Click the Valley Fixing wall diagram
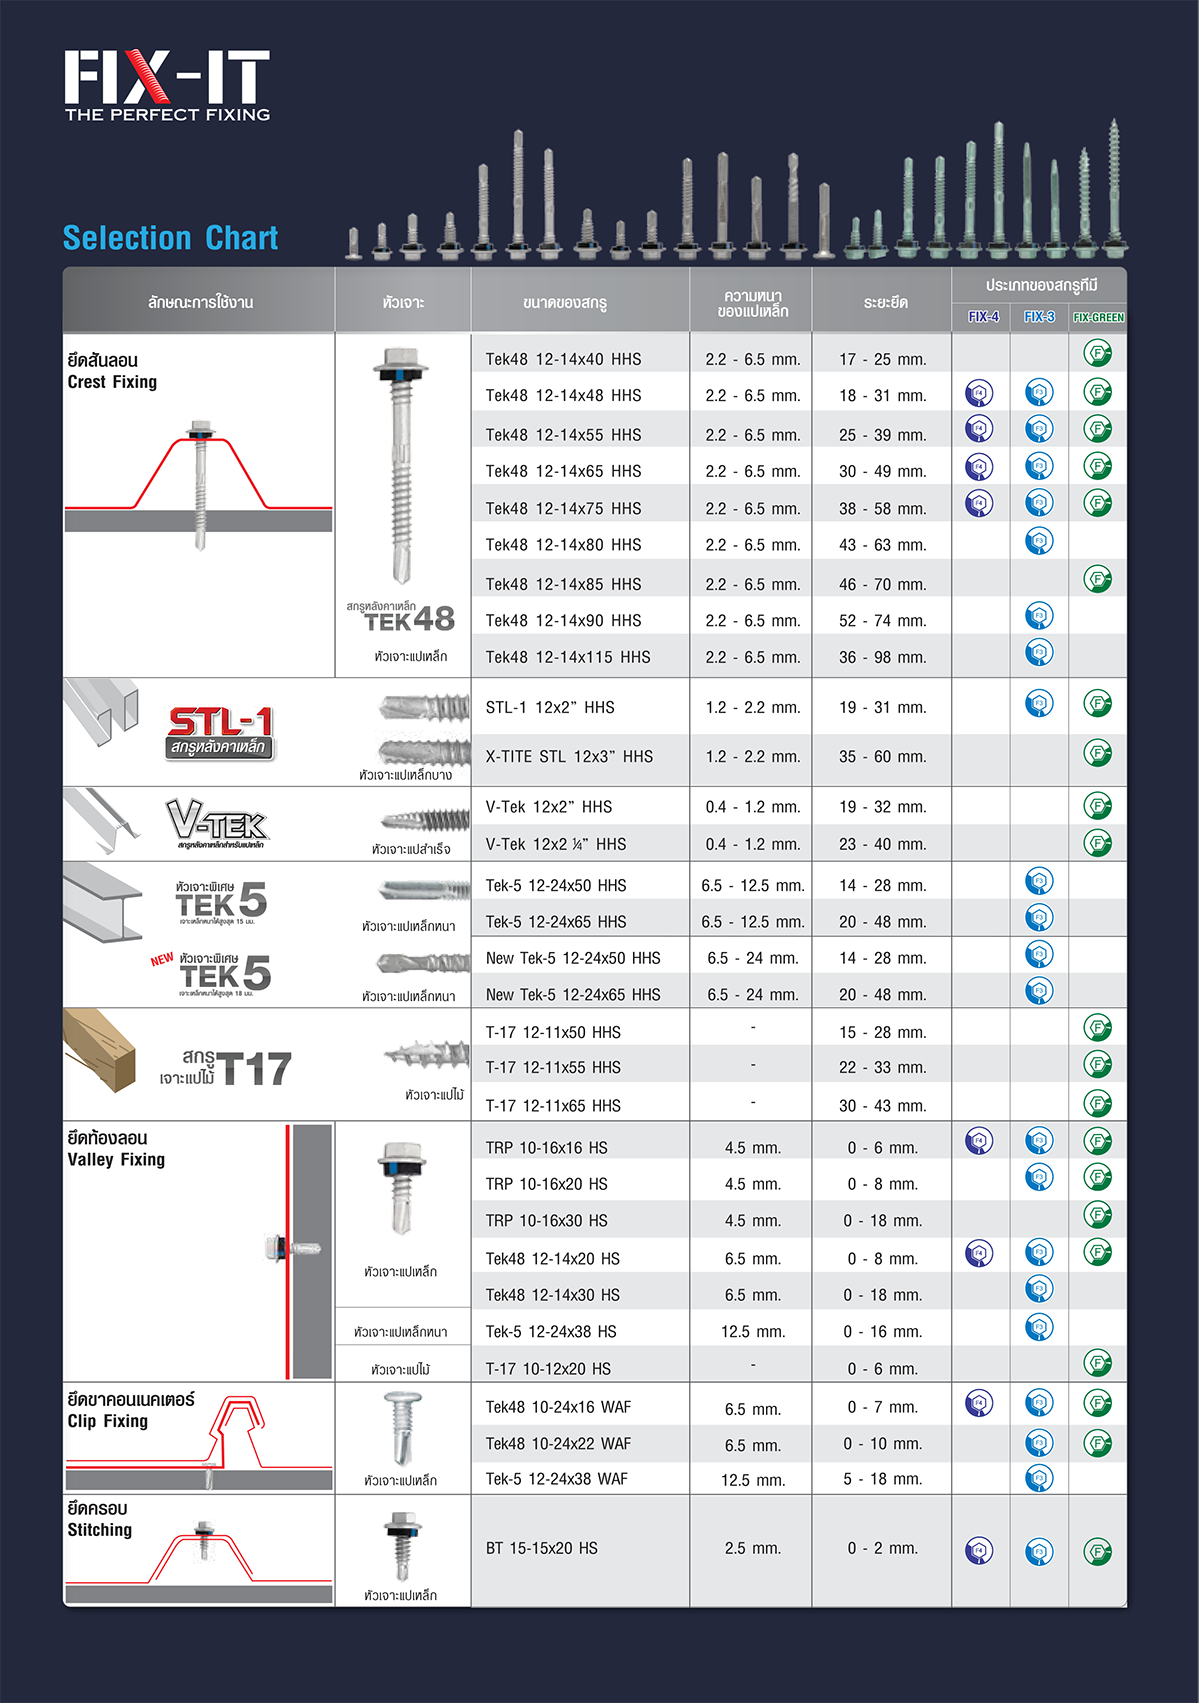The width and height of the screenshot is (1200, 1703). pos(297,1250)
